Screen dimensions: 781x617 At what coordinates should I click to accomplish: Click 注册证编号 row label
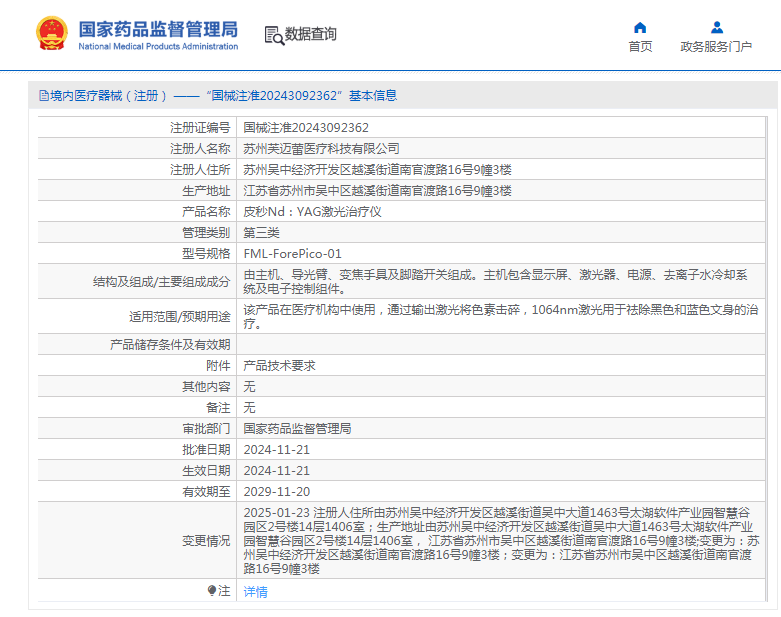(200, 128)
